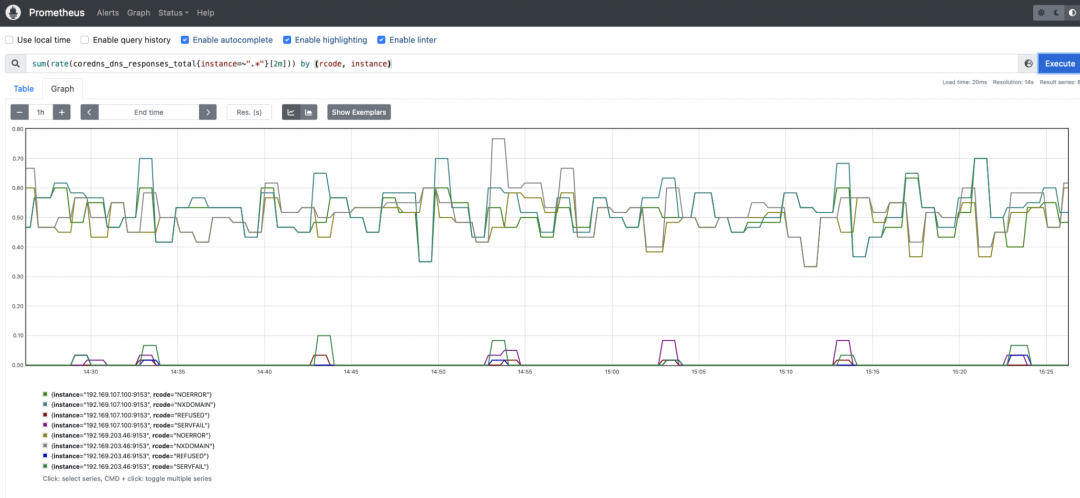Decrease the time range with minus button
Screen dimensions: 1080x498
[x=20, y=112]
